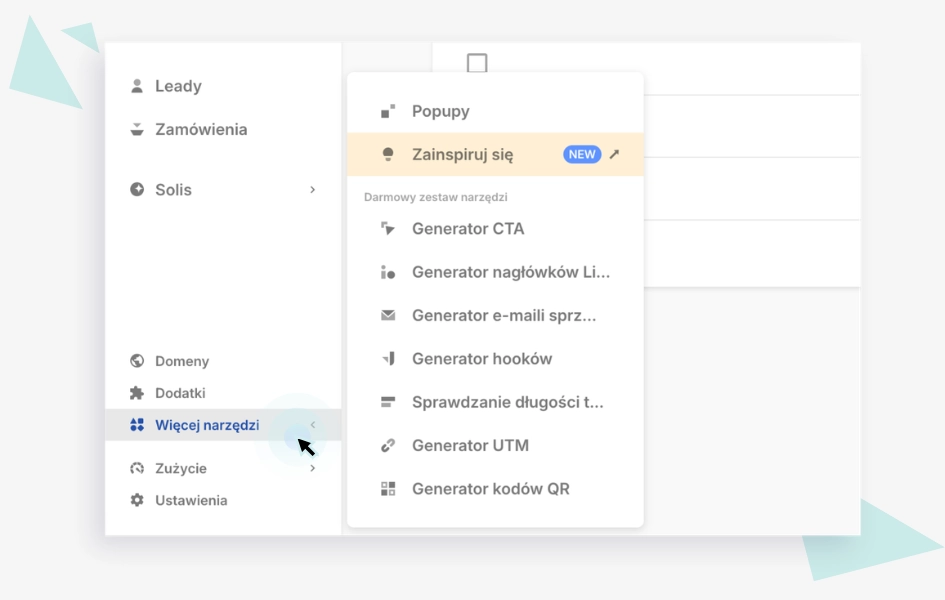Viewport: 945px width, 600px height.
Task: Click the Dodatki puzzle piece icon
Action: [137, 393]
